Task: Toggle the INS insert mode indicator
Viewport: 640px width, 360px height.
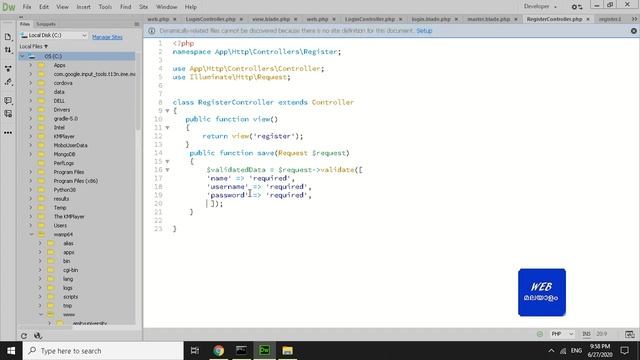Action: point(586,334)
